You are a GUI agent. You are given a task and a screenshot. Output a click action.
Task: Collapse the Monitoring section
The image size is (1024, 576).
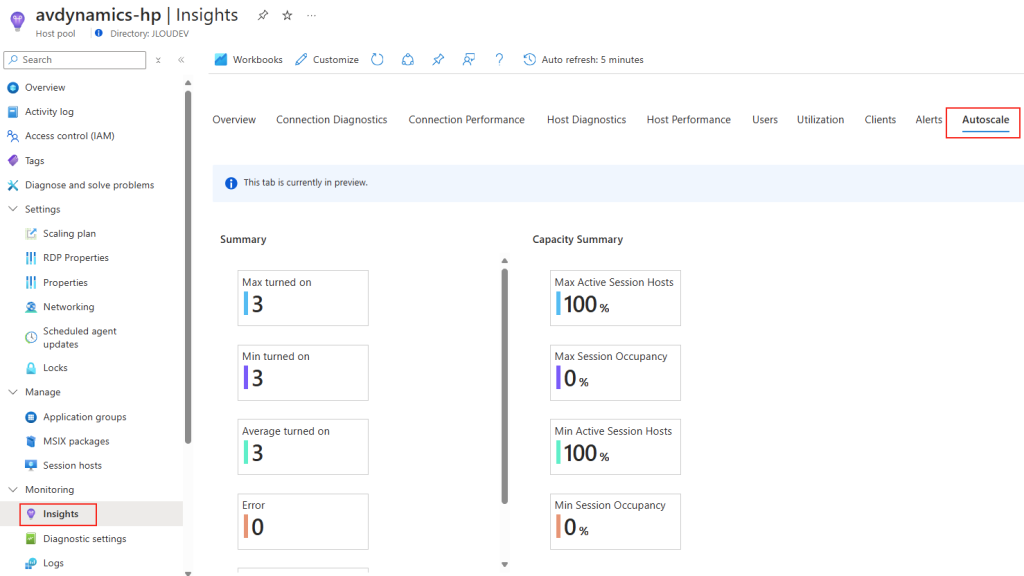13,490
